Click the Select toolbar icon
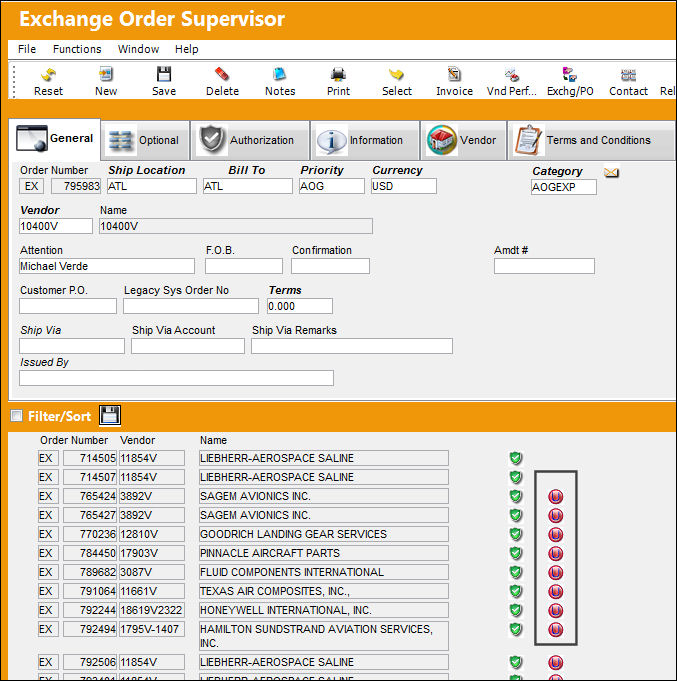677x681 pixels. (x=396, y=81)
